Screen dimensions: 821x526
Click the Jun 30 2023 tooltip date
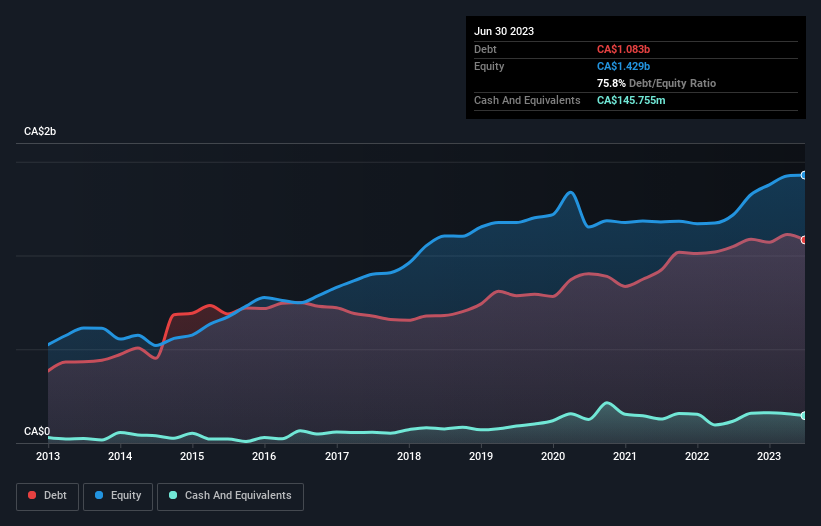[x=504, y=31]
